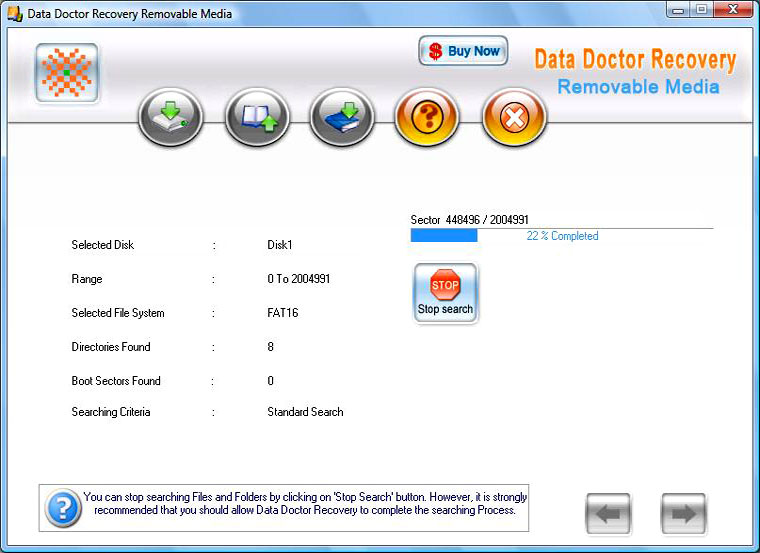The width and height of the screenshot is (760, 553).
Task: Close the Data Doctor Recovery window
Action: coord(733,10)
